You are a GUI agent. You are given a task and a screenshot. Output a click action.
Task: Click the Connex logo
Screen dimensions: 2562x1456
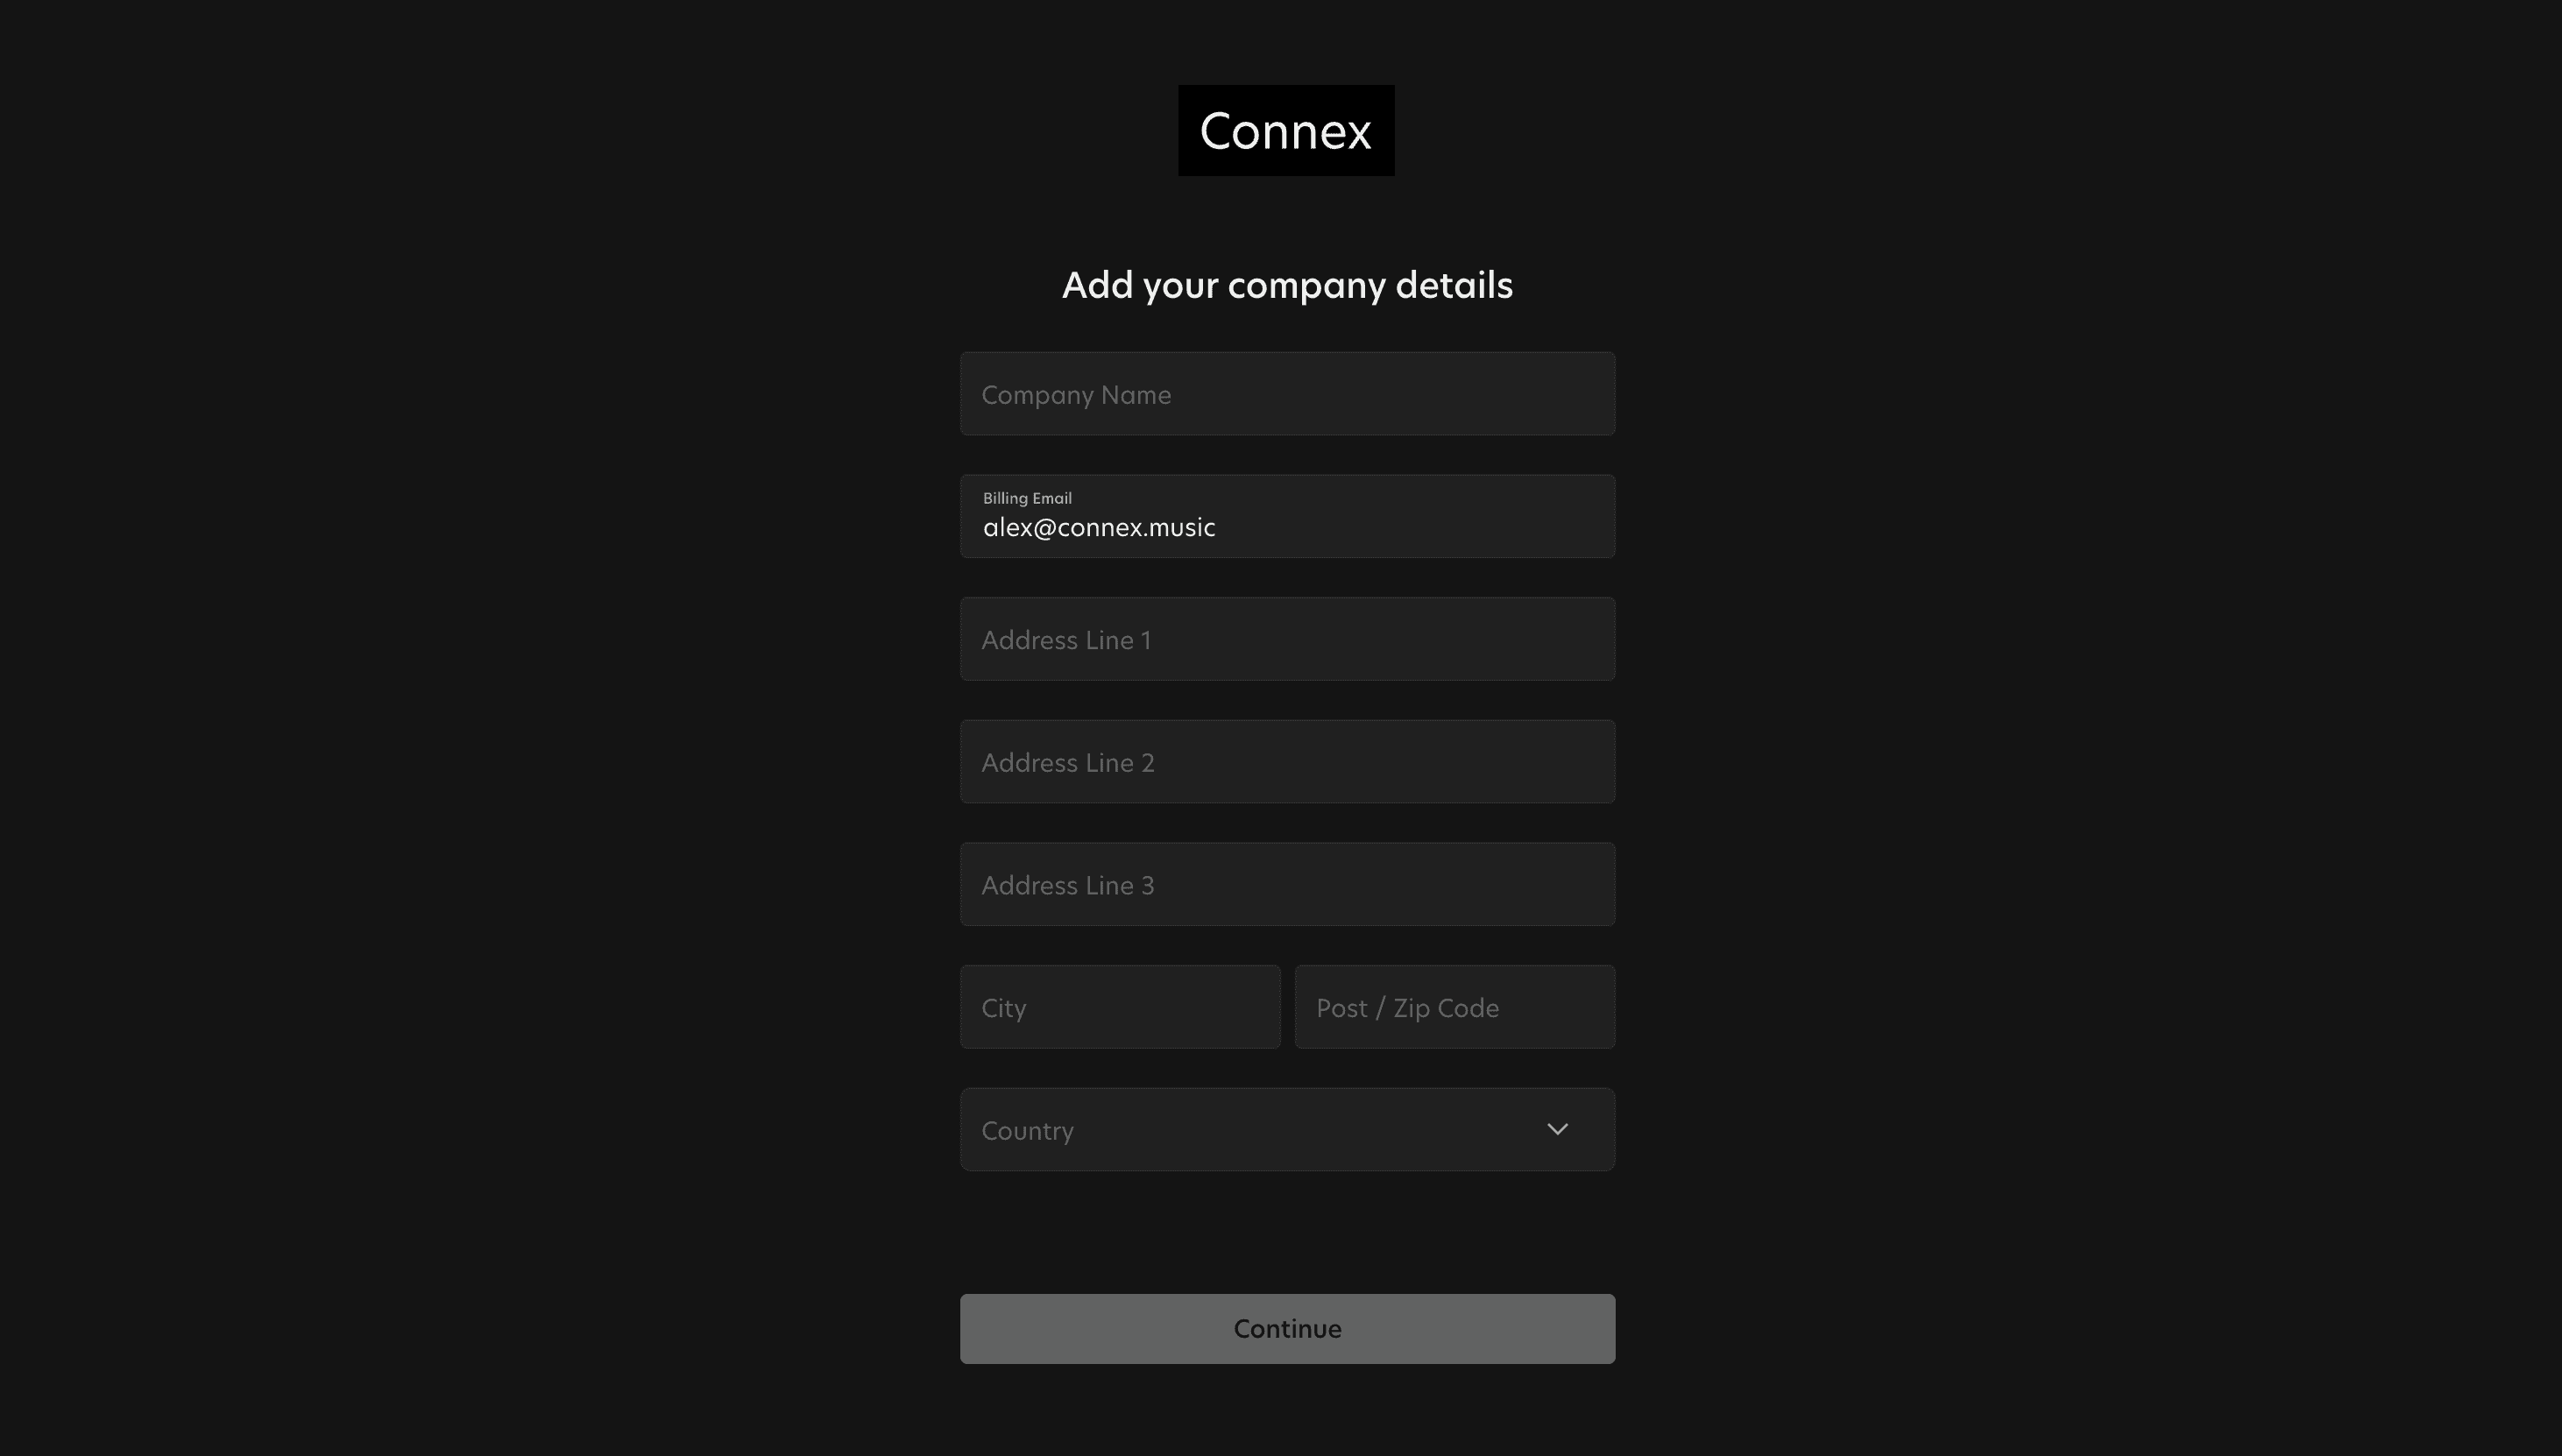point(1286,131)
